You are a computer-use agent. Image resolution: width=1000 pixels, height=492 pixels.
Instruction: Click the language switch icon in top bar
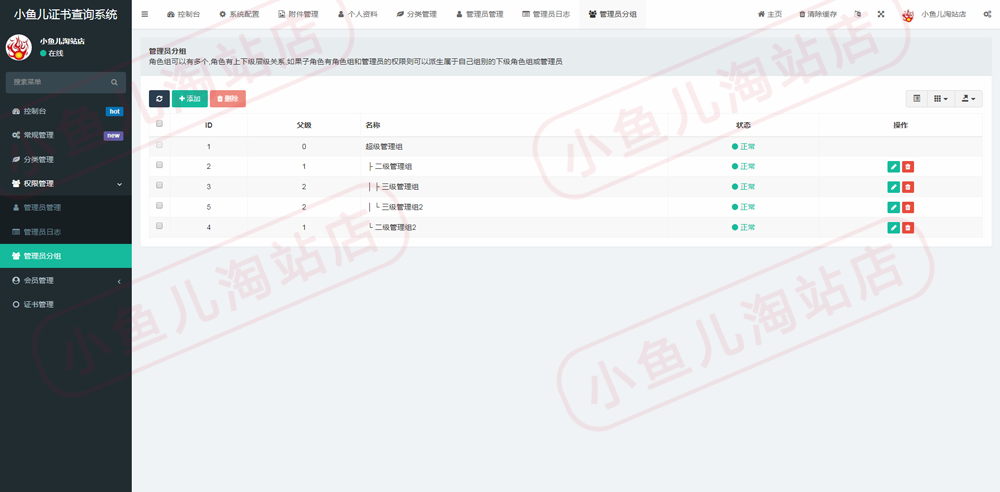pos(858,14)
